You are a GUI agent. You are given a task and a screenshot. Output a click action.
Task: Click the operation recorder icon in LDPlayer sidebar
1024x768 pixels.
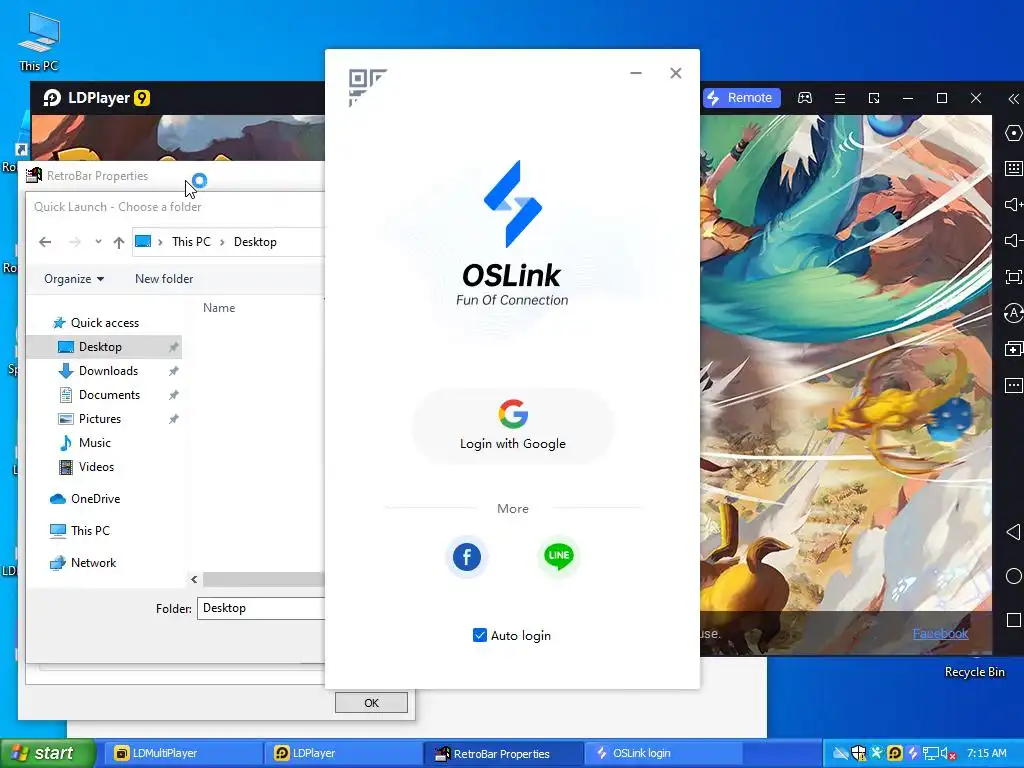(x=1014, y=313)
